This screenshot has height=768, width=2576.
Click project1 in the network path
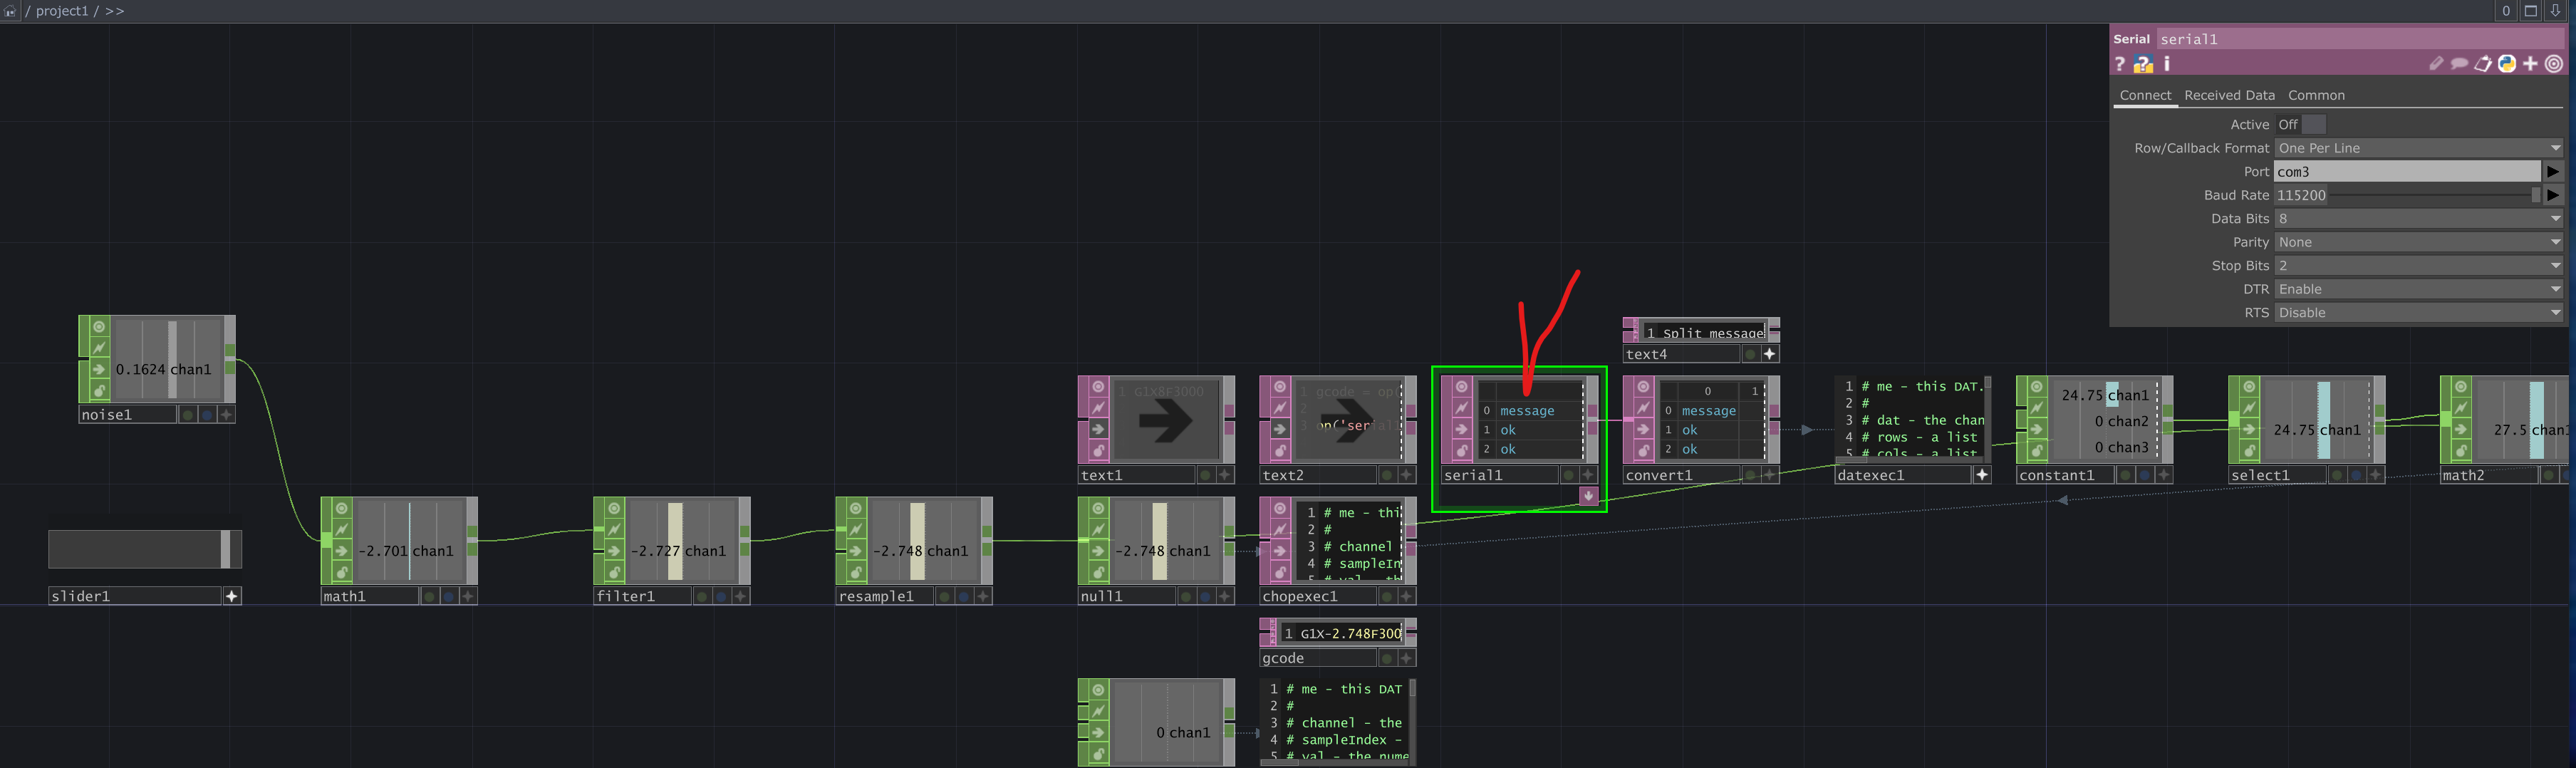[x=62, y=11]
